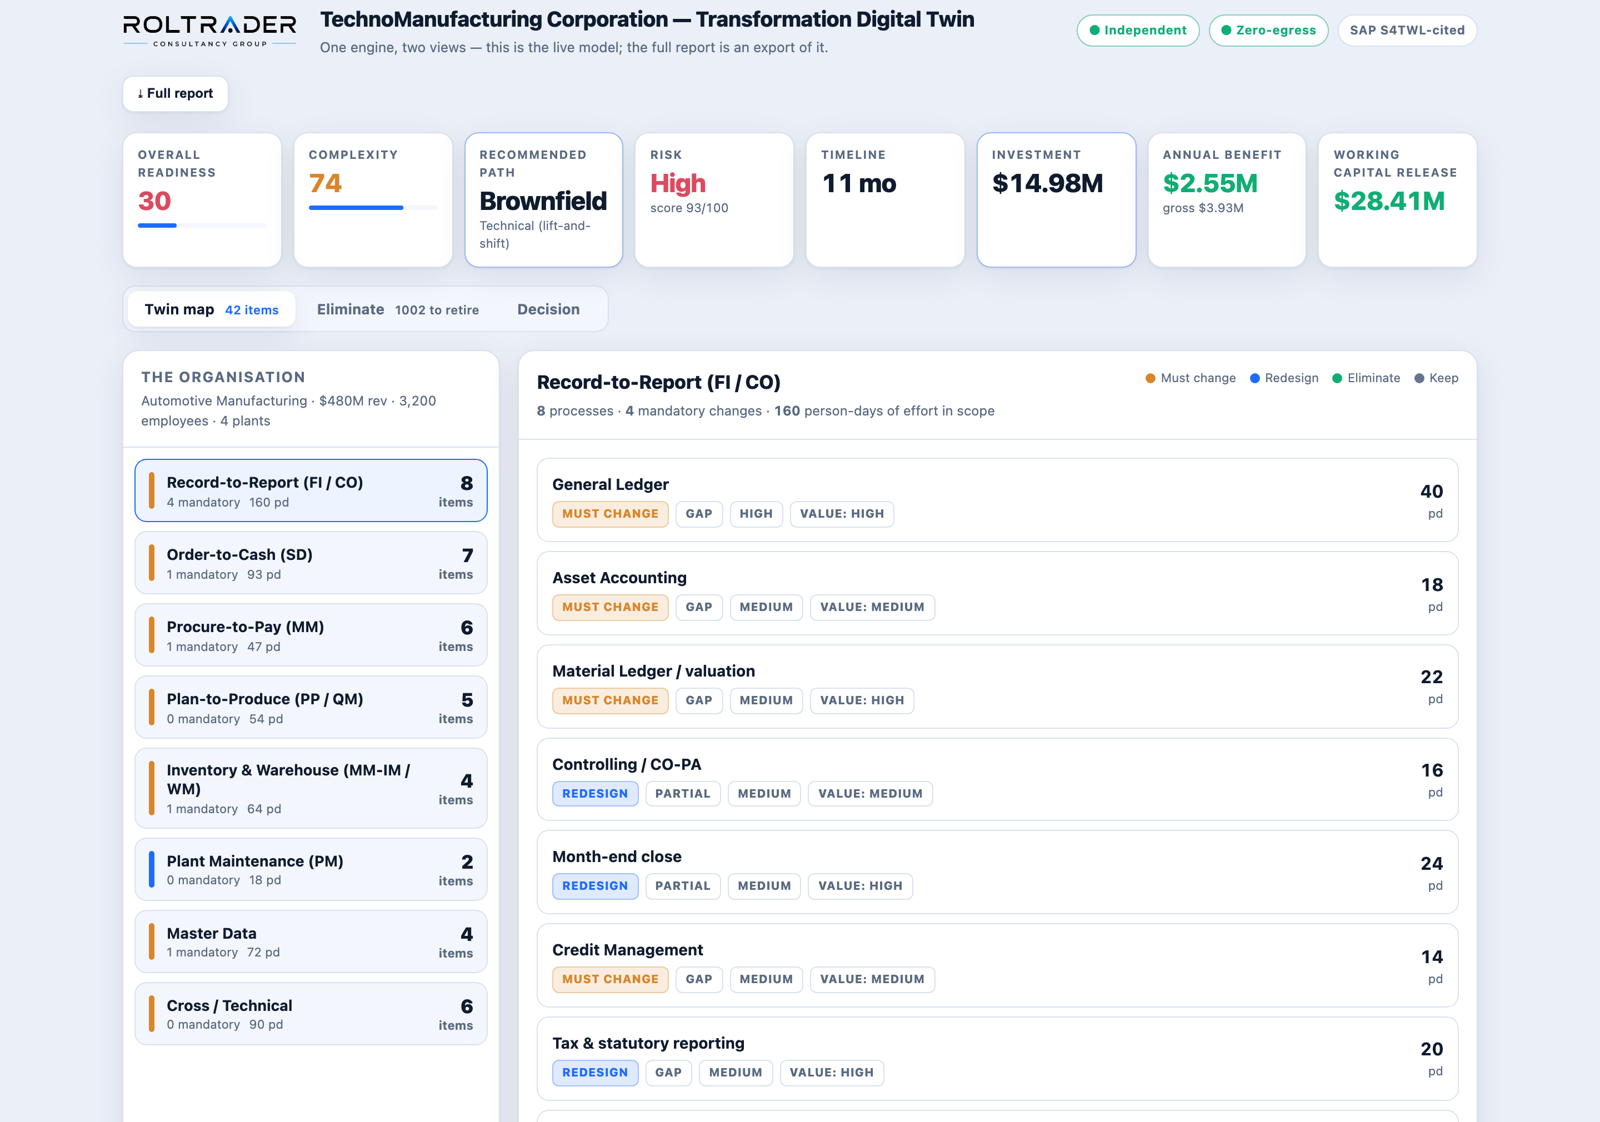Viewport: 1600px width, 1122px height.
Task: Click MUST CHANGE tag on Credit Management
Action: pos(610,979)
